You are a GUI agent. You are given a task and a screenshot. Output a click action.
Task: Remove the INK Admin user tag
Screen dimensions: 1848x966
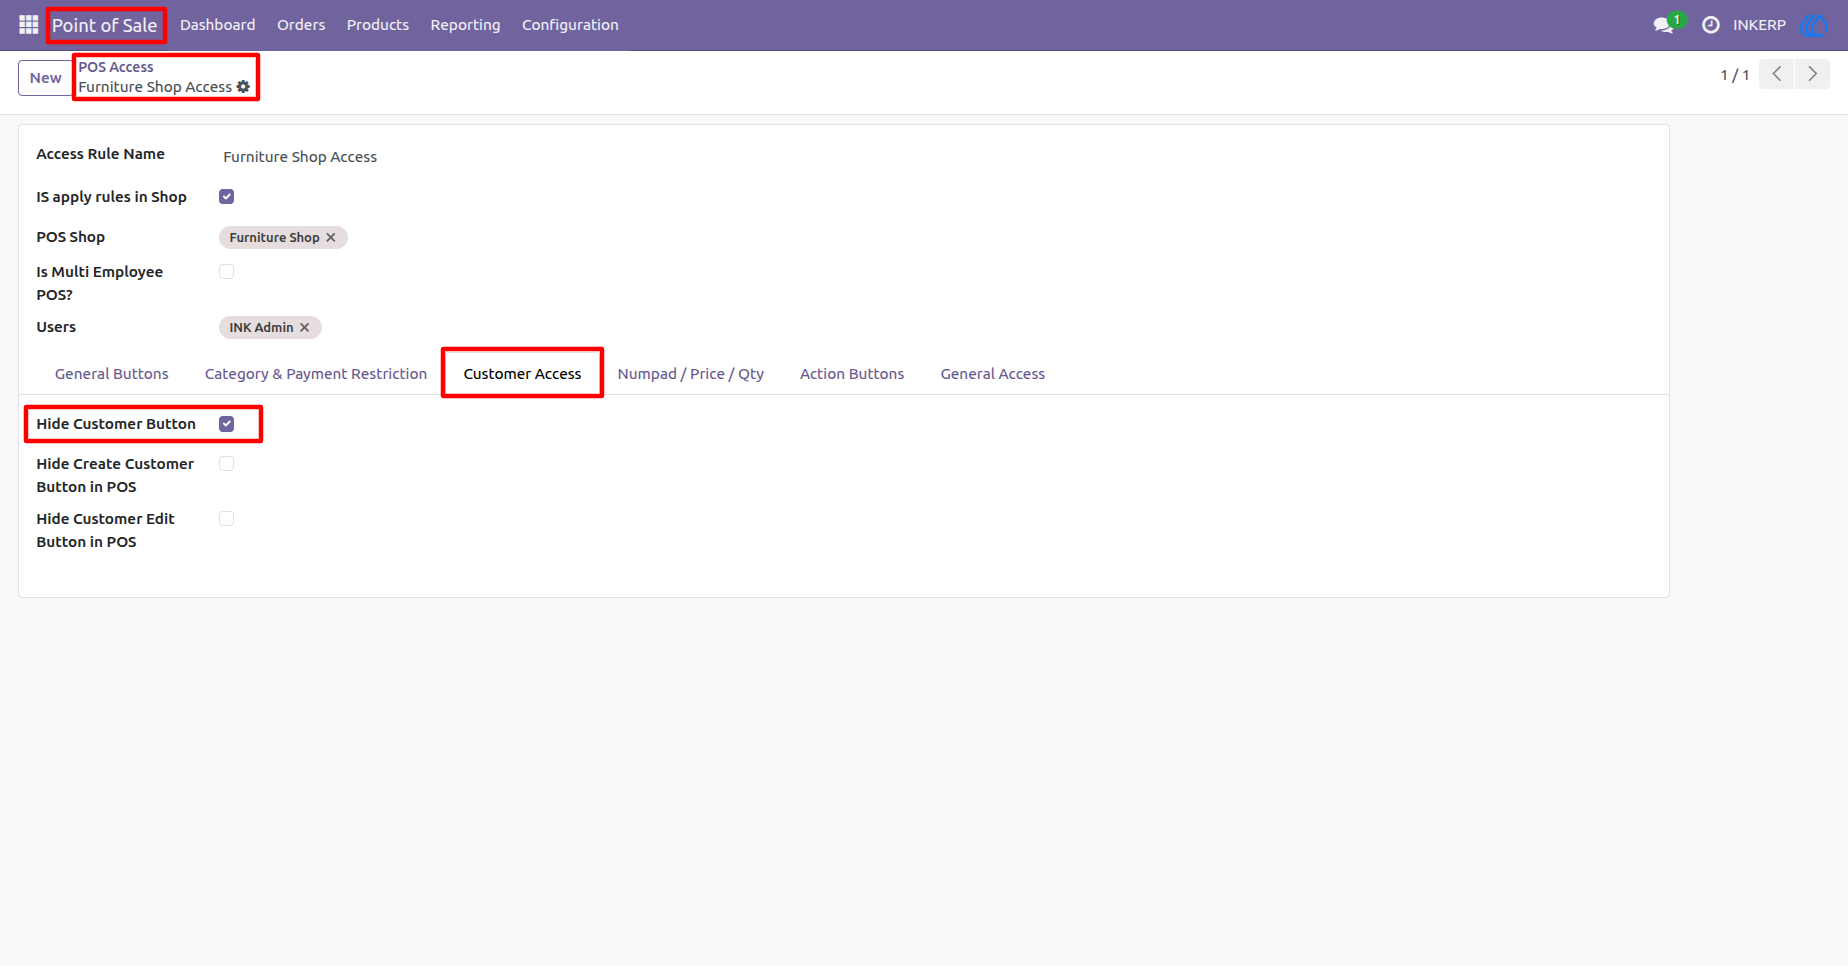(305, 328)
